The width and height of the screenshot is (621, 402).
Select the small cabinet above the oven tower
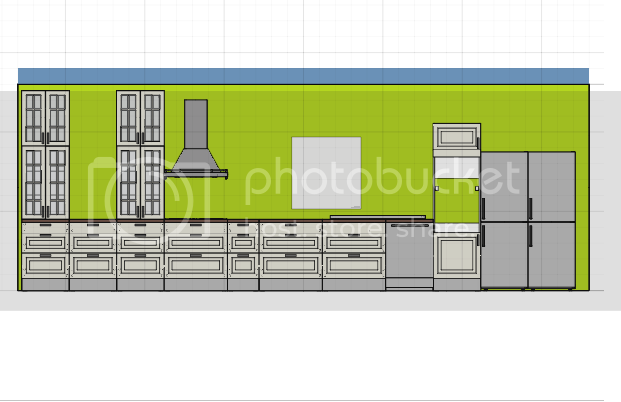point(457,137)
